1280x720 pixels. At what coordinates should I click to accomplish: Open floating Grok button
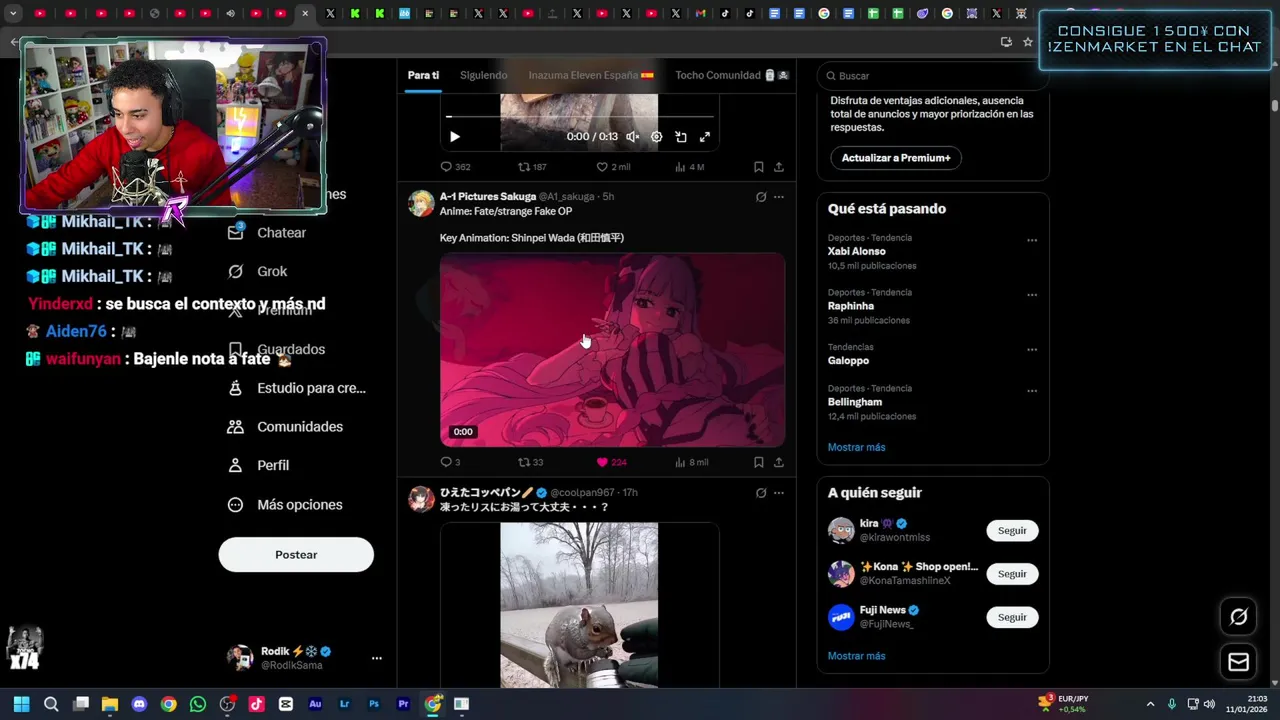pos(1238,617)
